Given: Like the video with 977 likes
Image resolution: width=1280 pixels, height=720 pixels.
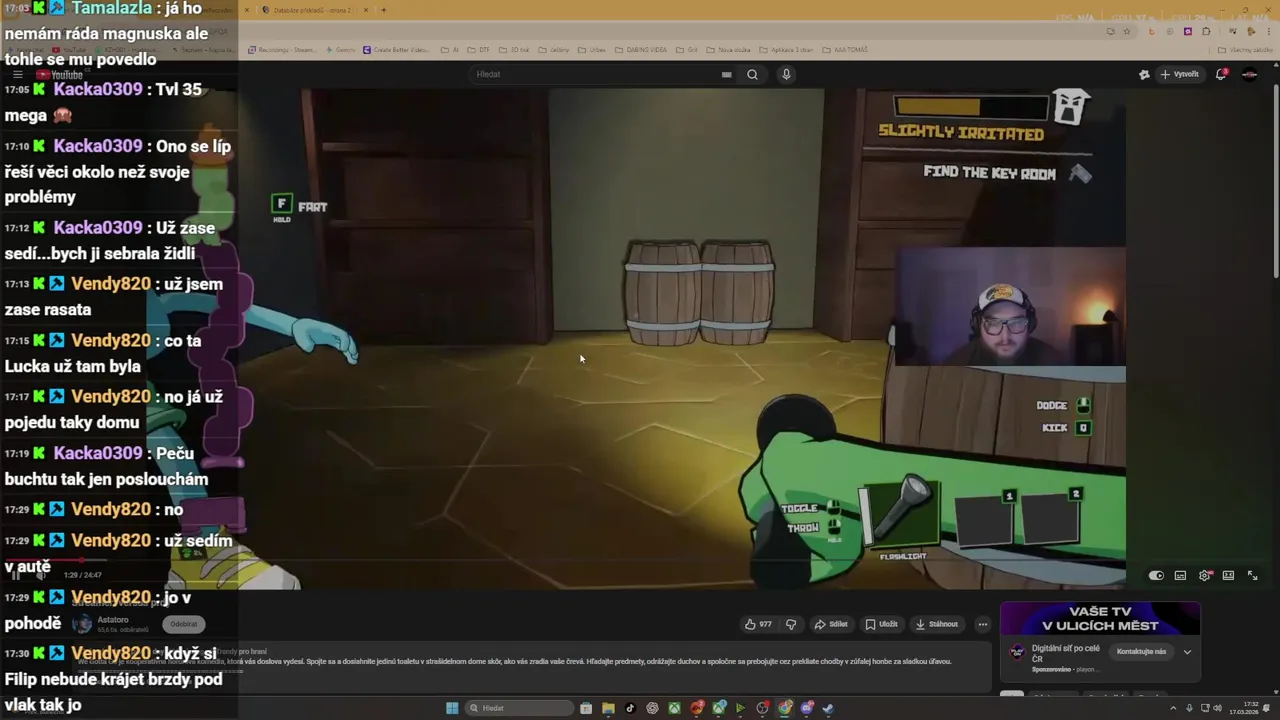Looking at the screenshot, I should (758, 624).
